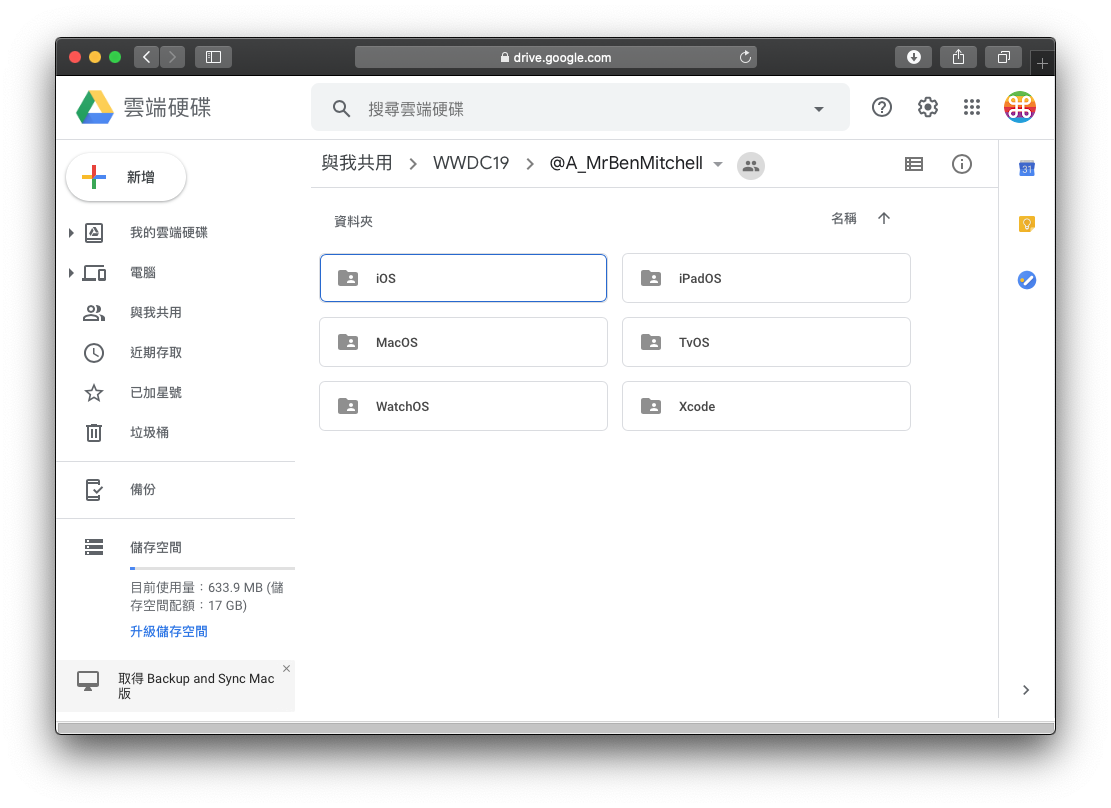Open Google Tasks side panel icon
1111x808 pixels.
click(x=1027, y=280)
